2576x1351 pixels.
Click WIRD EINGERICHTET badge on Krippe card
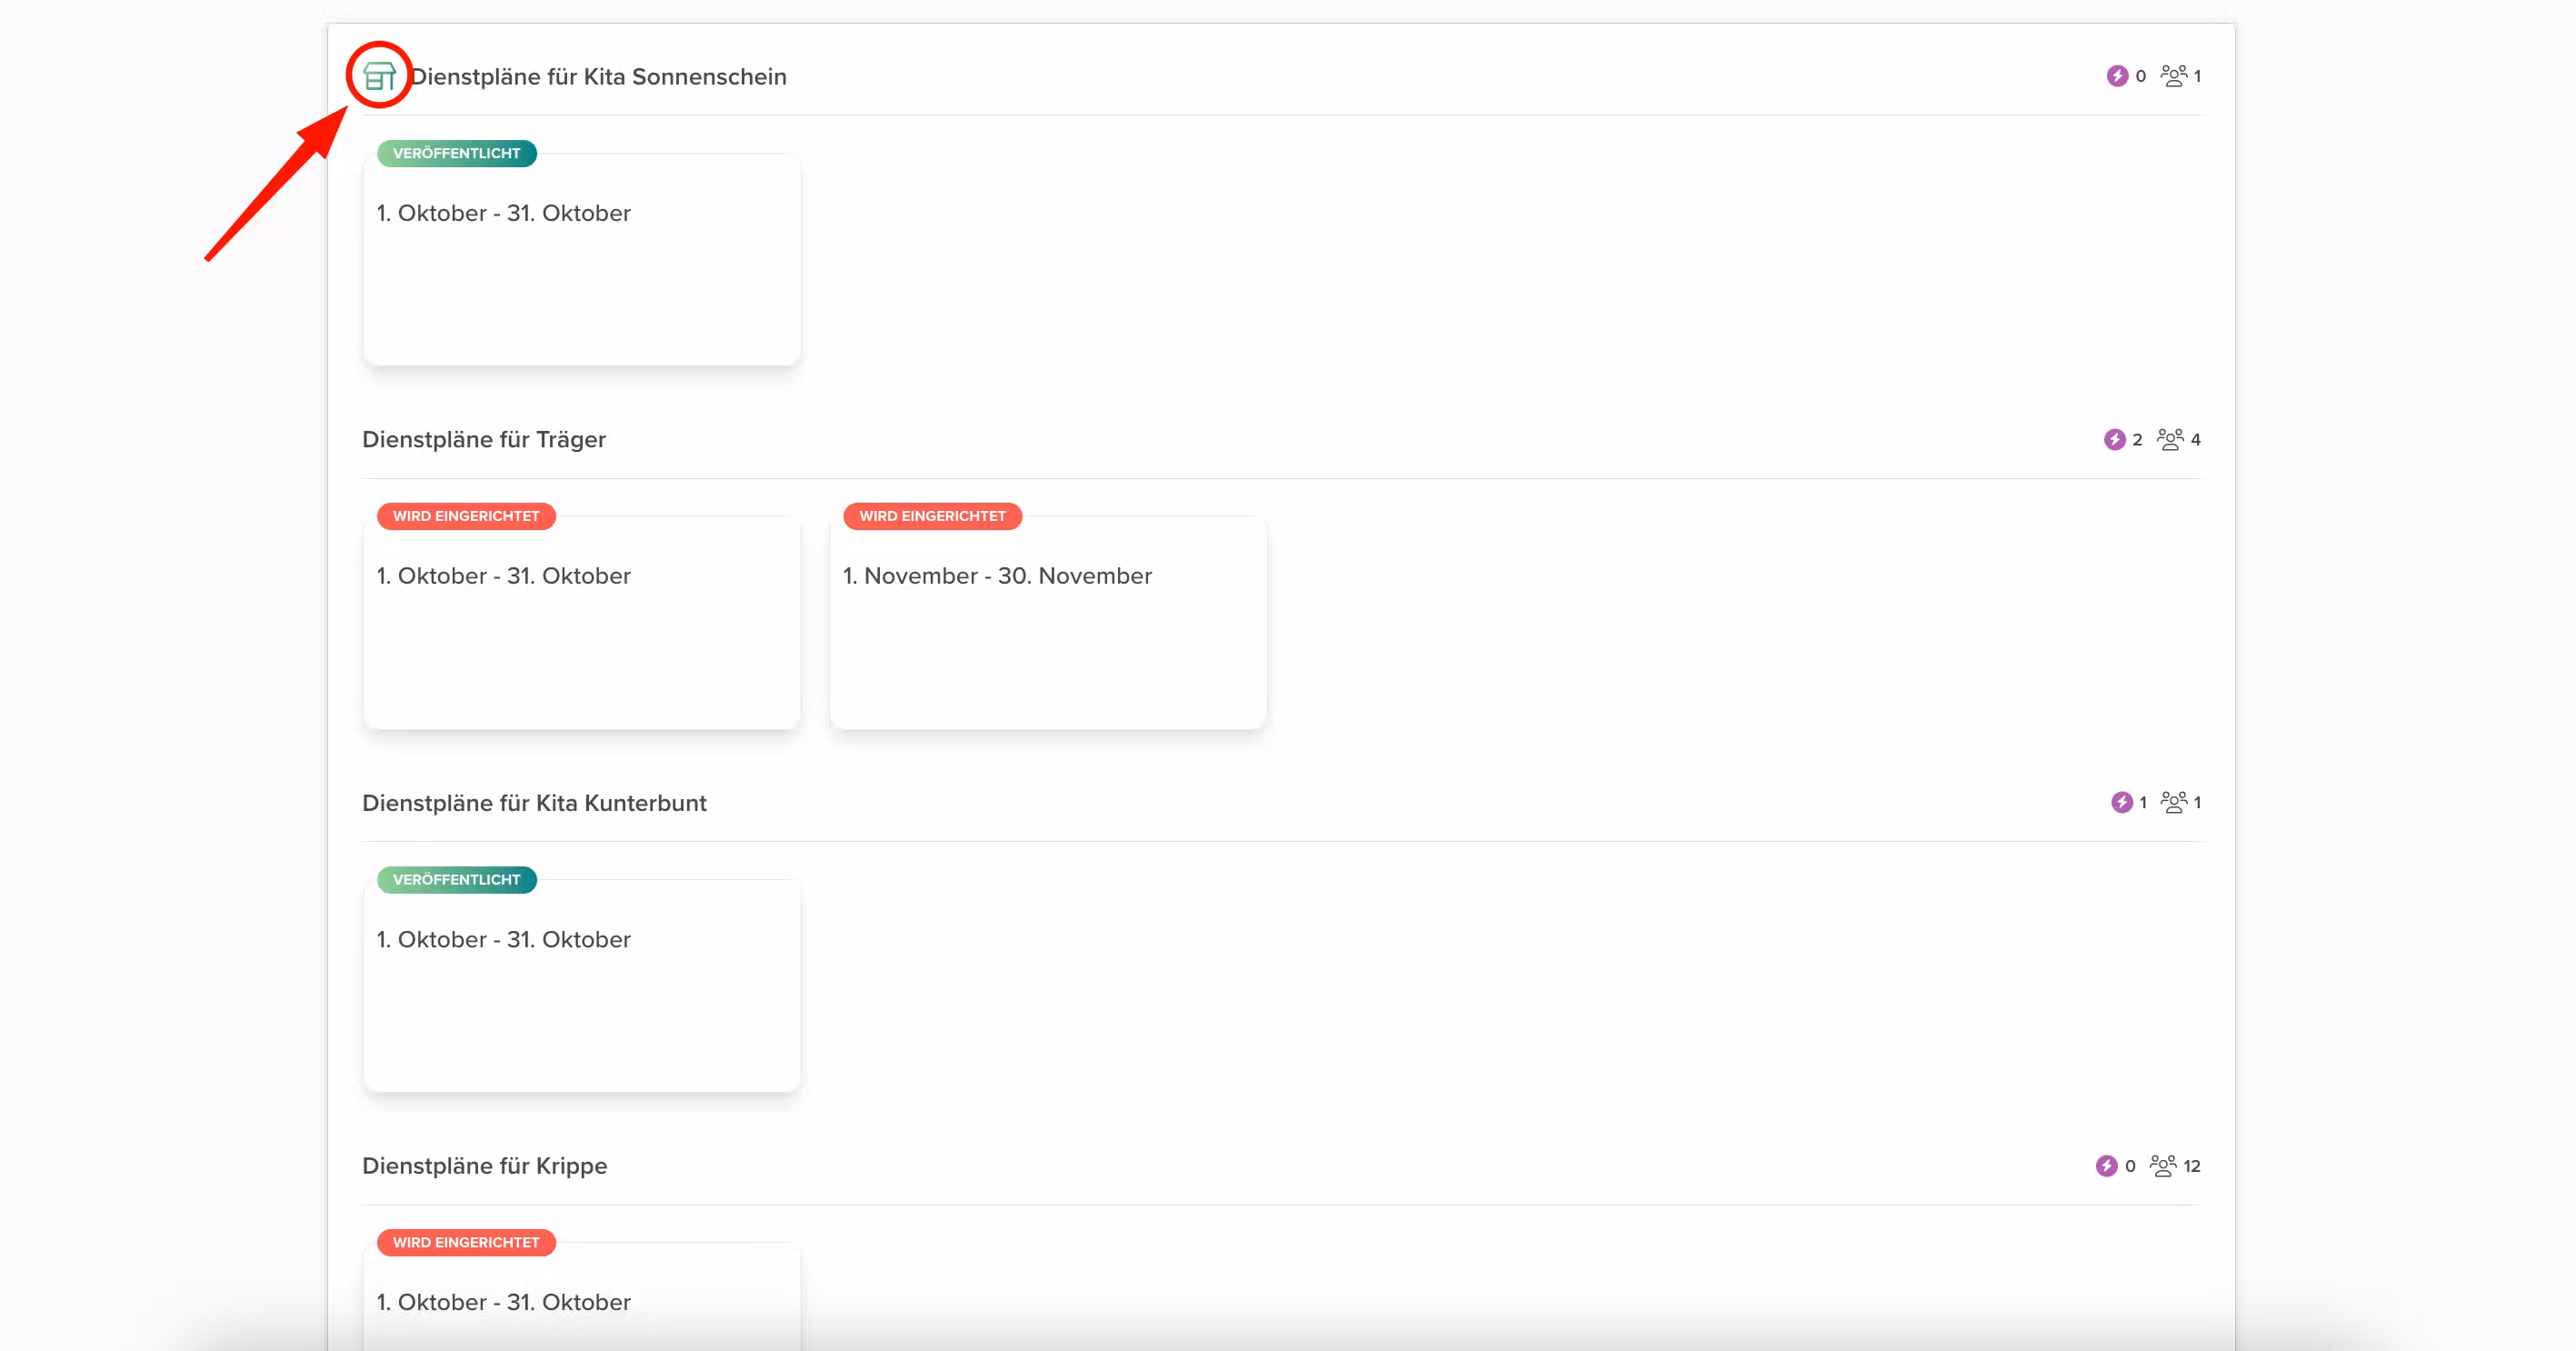[x=465, y=1243]
